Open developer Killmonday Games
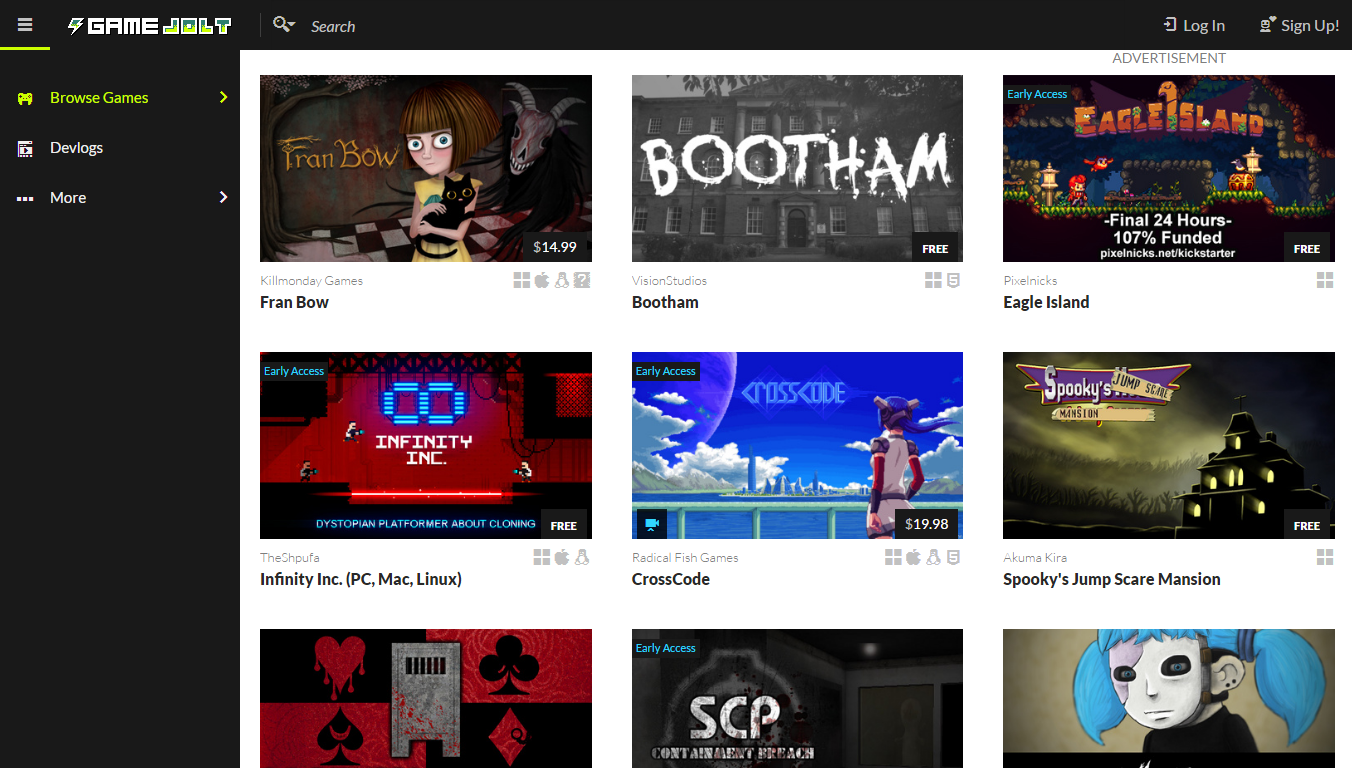Viewport: 1352px width, 768px height. pyautogui.click(x=311, y=281)
